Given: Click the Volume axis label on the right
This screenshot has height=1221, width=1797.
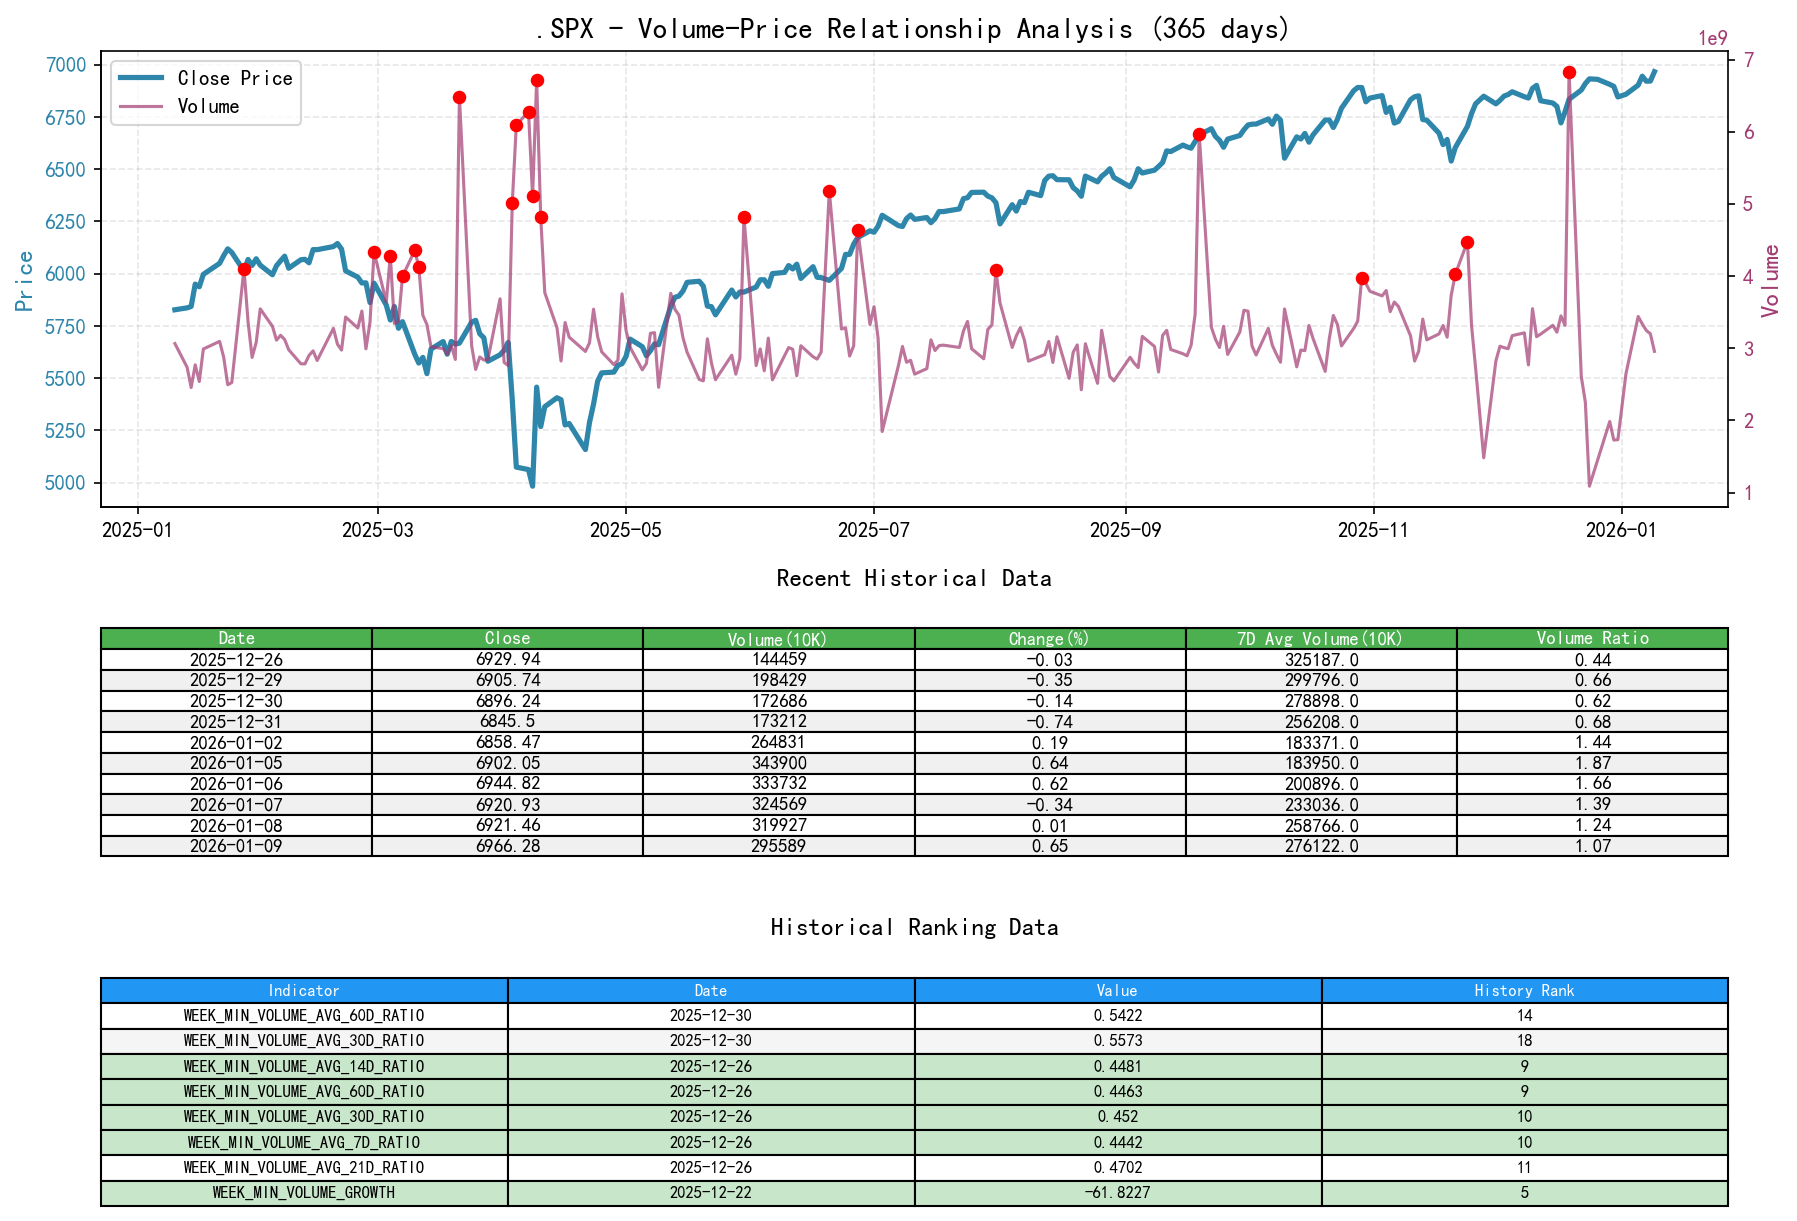Looking at the screenshot, I should point(1770,283).
